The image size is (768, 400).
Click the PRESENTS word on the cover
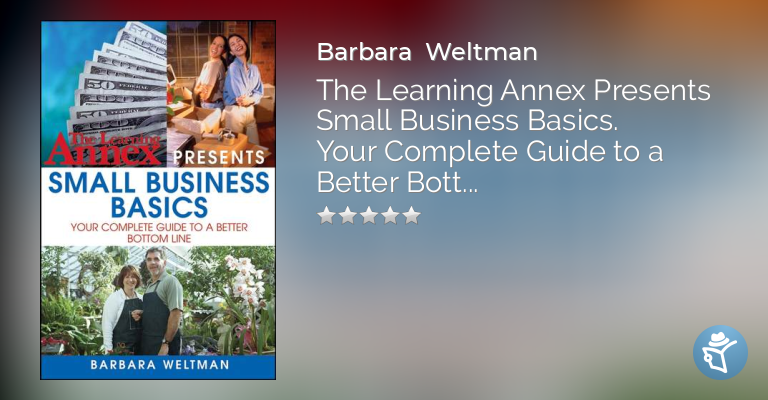[x=219, y=158]
